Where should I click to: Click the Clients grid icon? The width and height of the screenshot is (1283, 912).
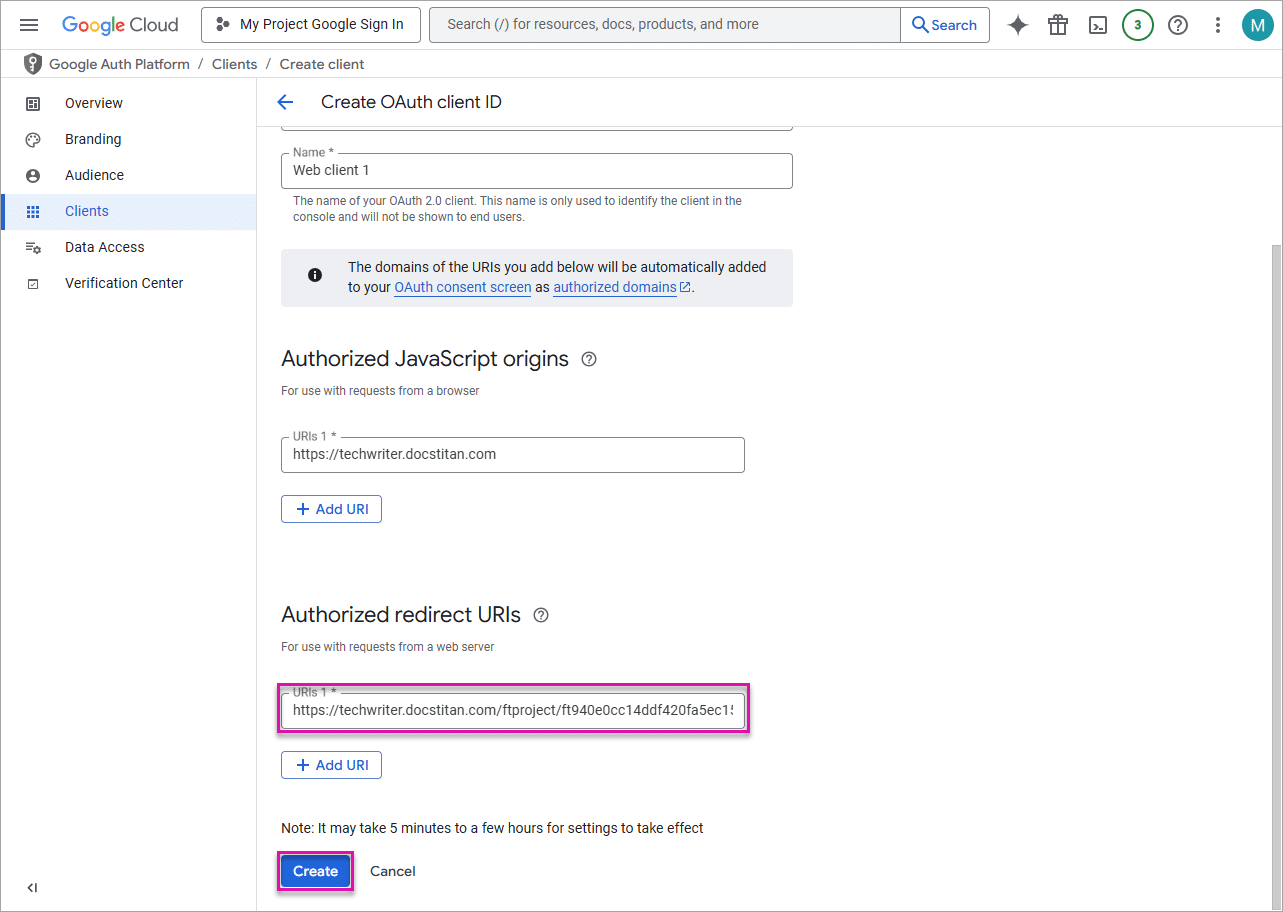(33, 211)
